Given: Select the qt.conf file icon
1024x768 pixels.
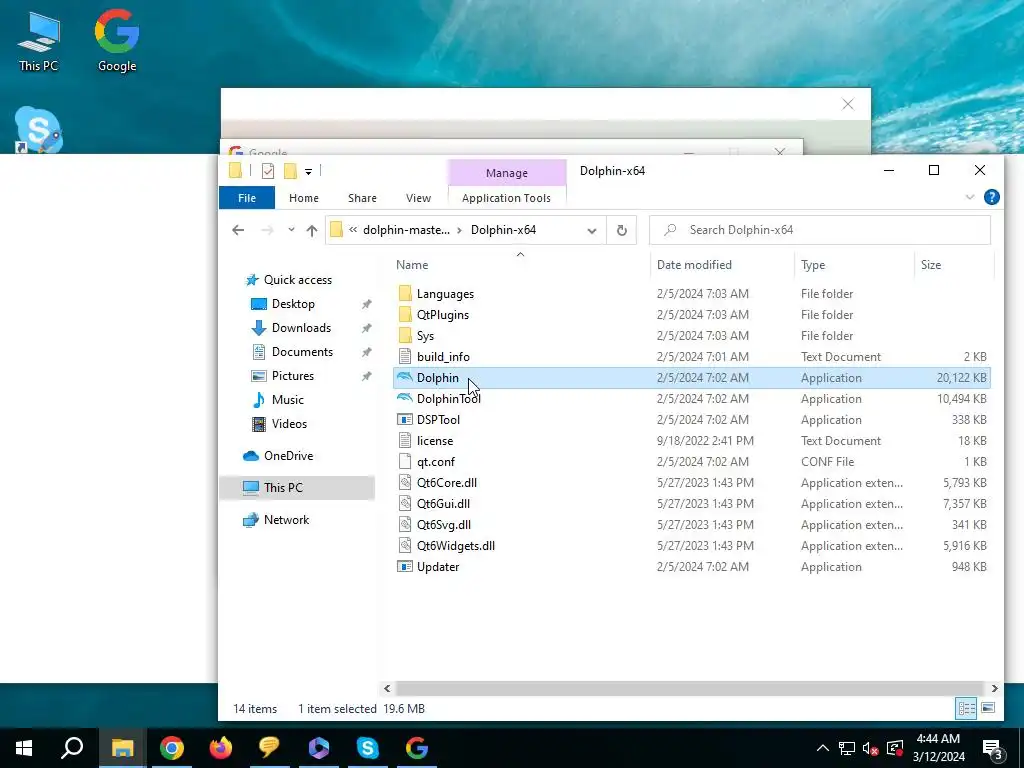Looking at the screenshot, I should (405, 461).
